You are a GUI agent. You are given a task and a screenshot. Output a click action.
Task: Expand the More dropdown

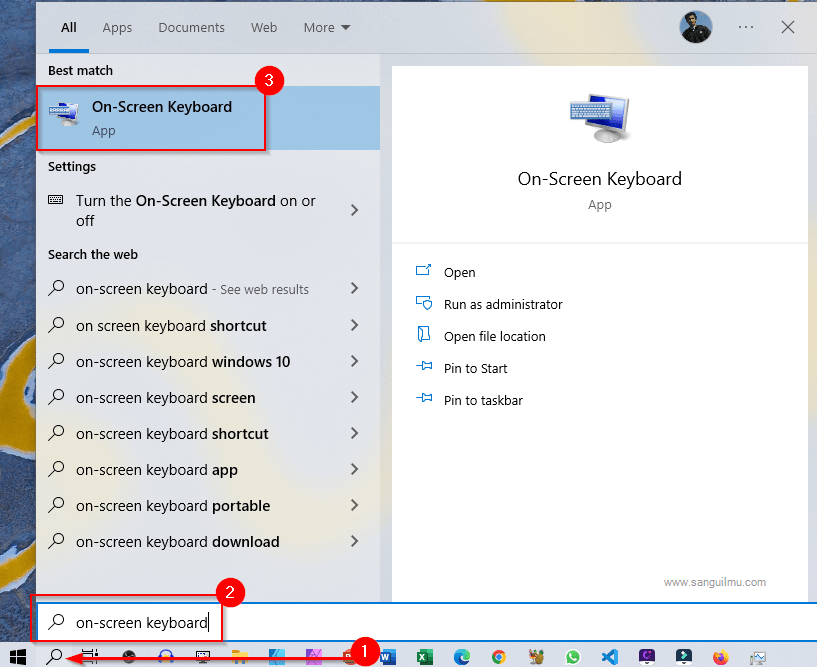click(x=327, y=28)
